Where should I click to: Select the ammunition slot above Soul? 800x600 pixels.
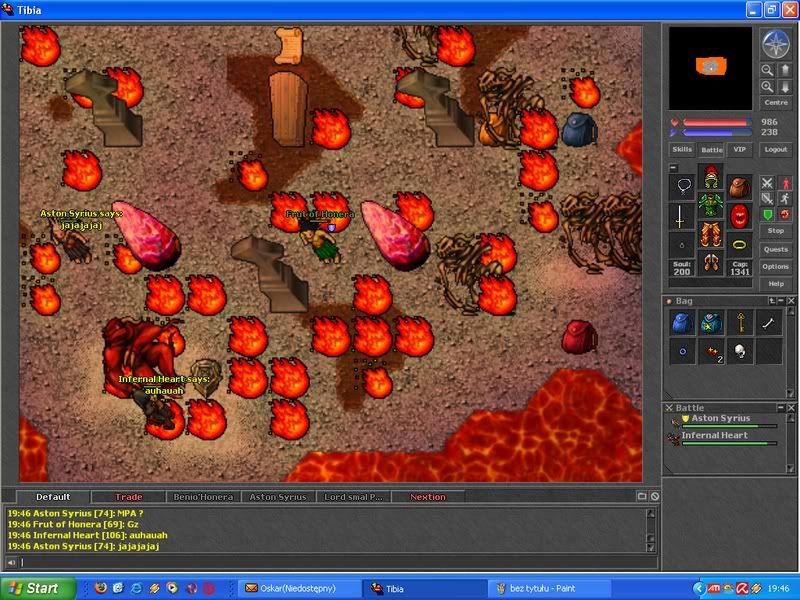pyautogui.click(x=682, y=244)
